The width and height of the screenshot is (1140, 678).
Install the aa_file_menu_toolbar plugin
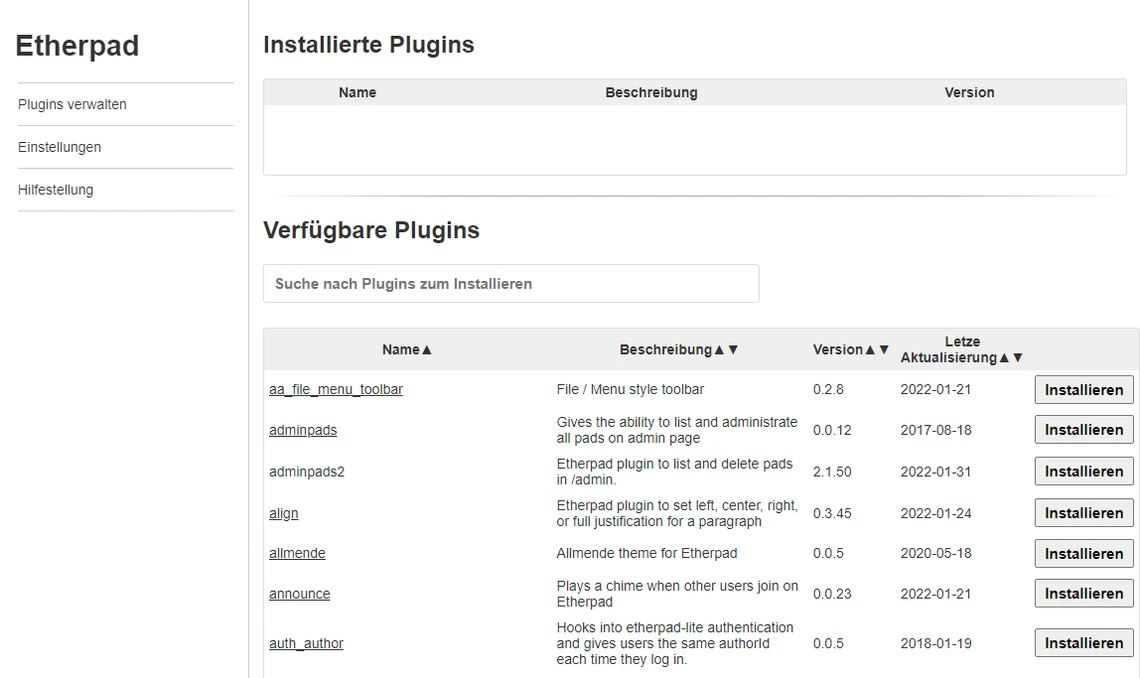tap(1084, 389)
